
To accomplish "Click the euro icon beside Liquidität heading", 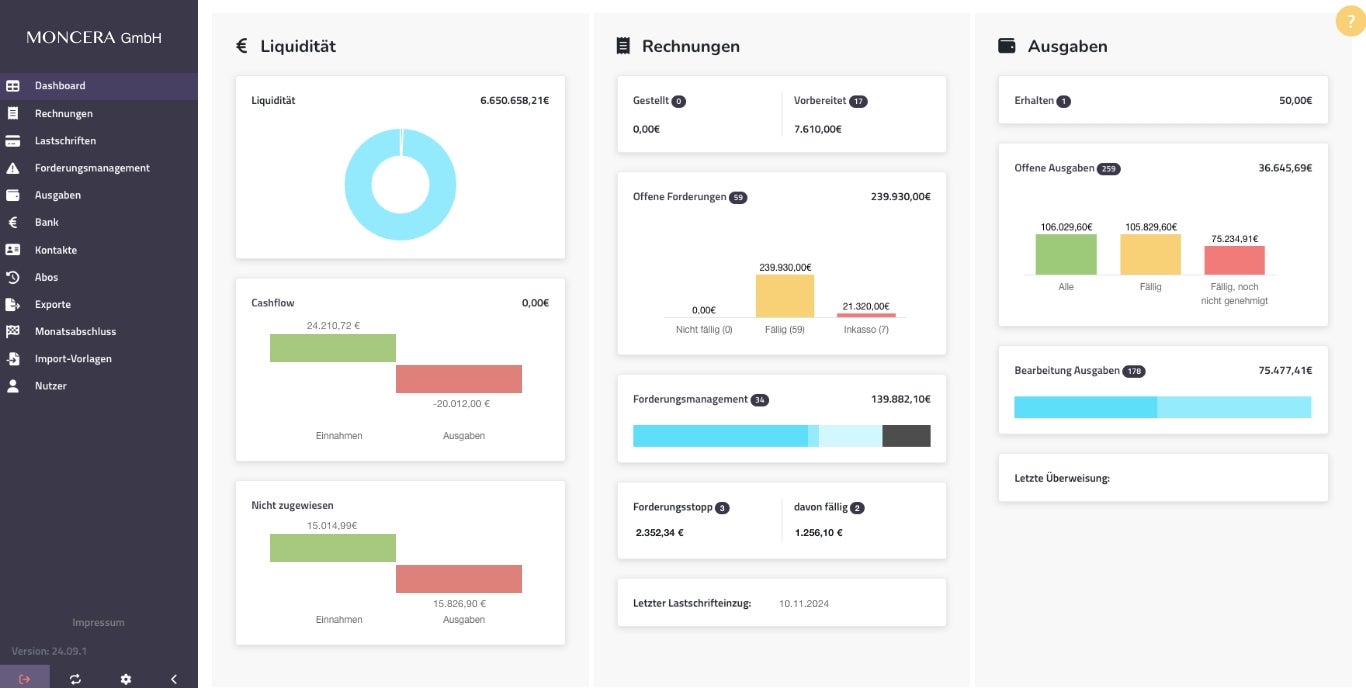I will 241,46.
